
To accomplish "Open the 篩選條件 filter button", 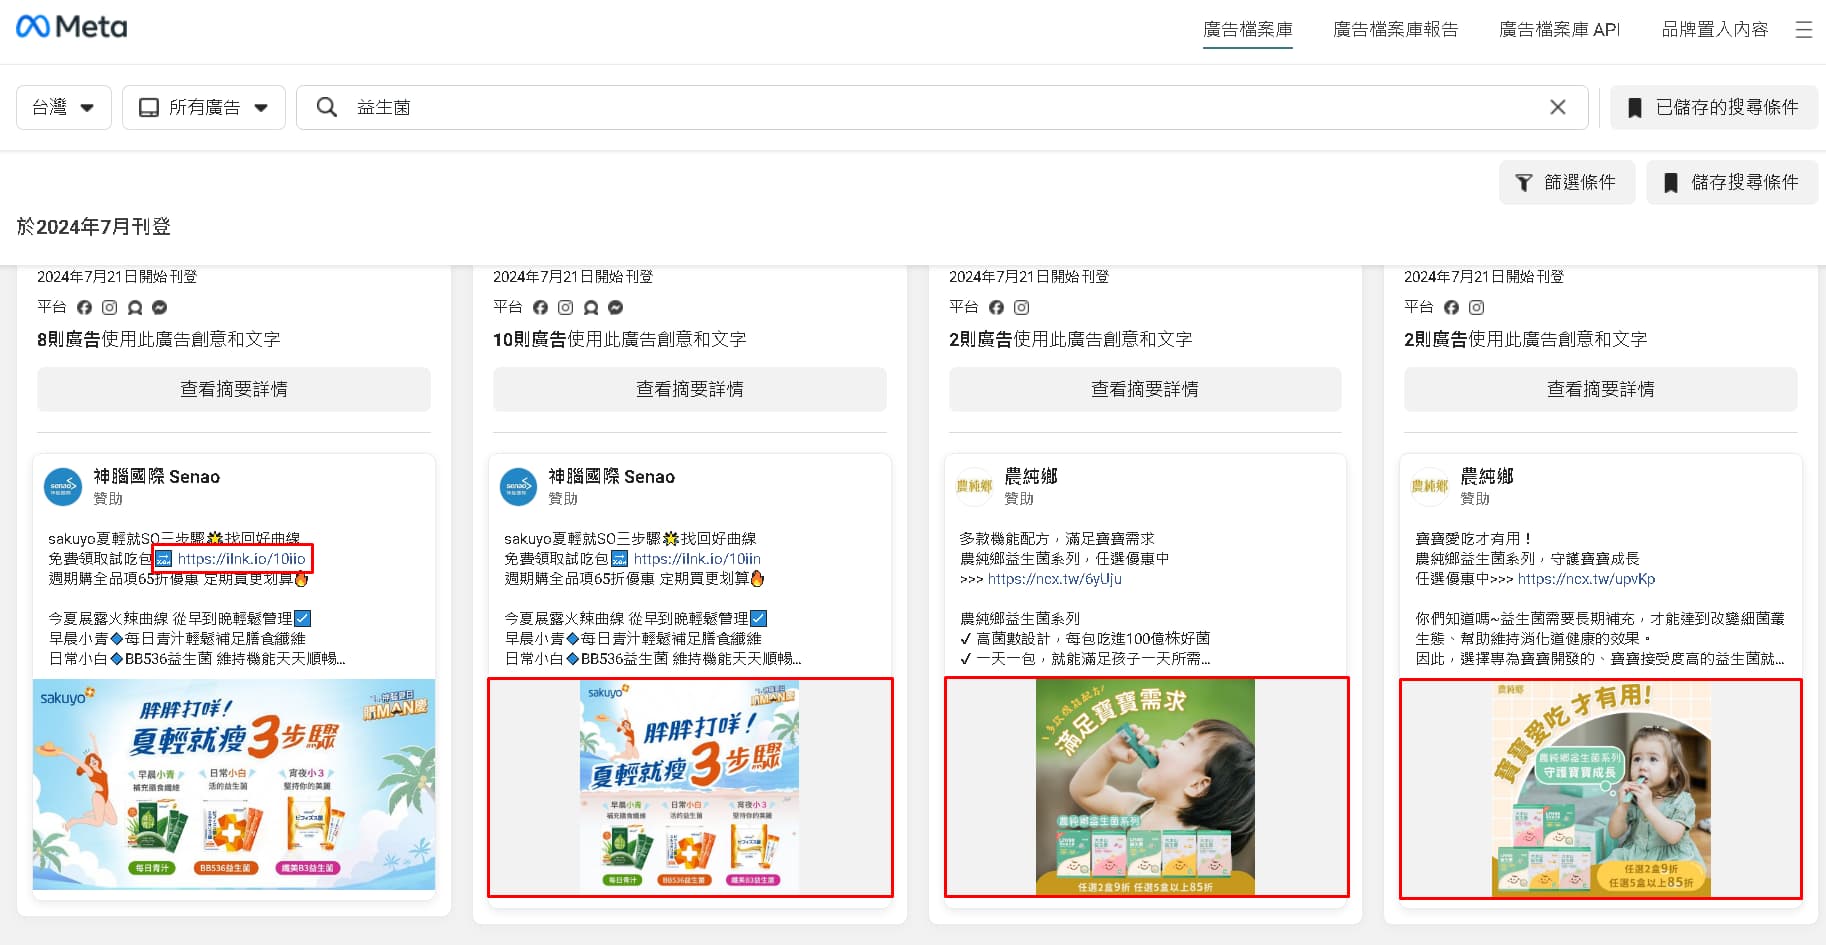I will (1567, 182).
